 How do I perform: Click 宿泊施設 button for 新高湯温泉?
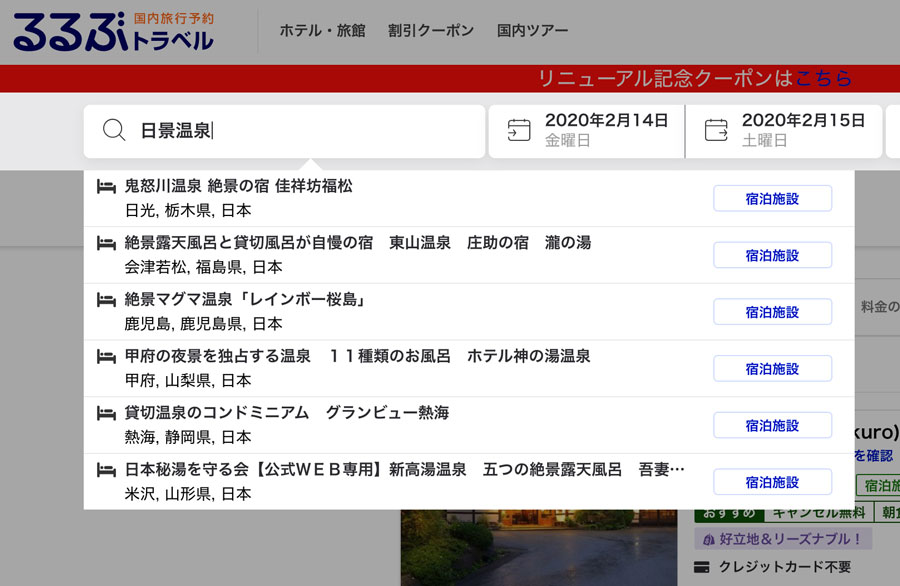(773, 482)
